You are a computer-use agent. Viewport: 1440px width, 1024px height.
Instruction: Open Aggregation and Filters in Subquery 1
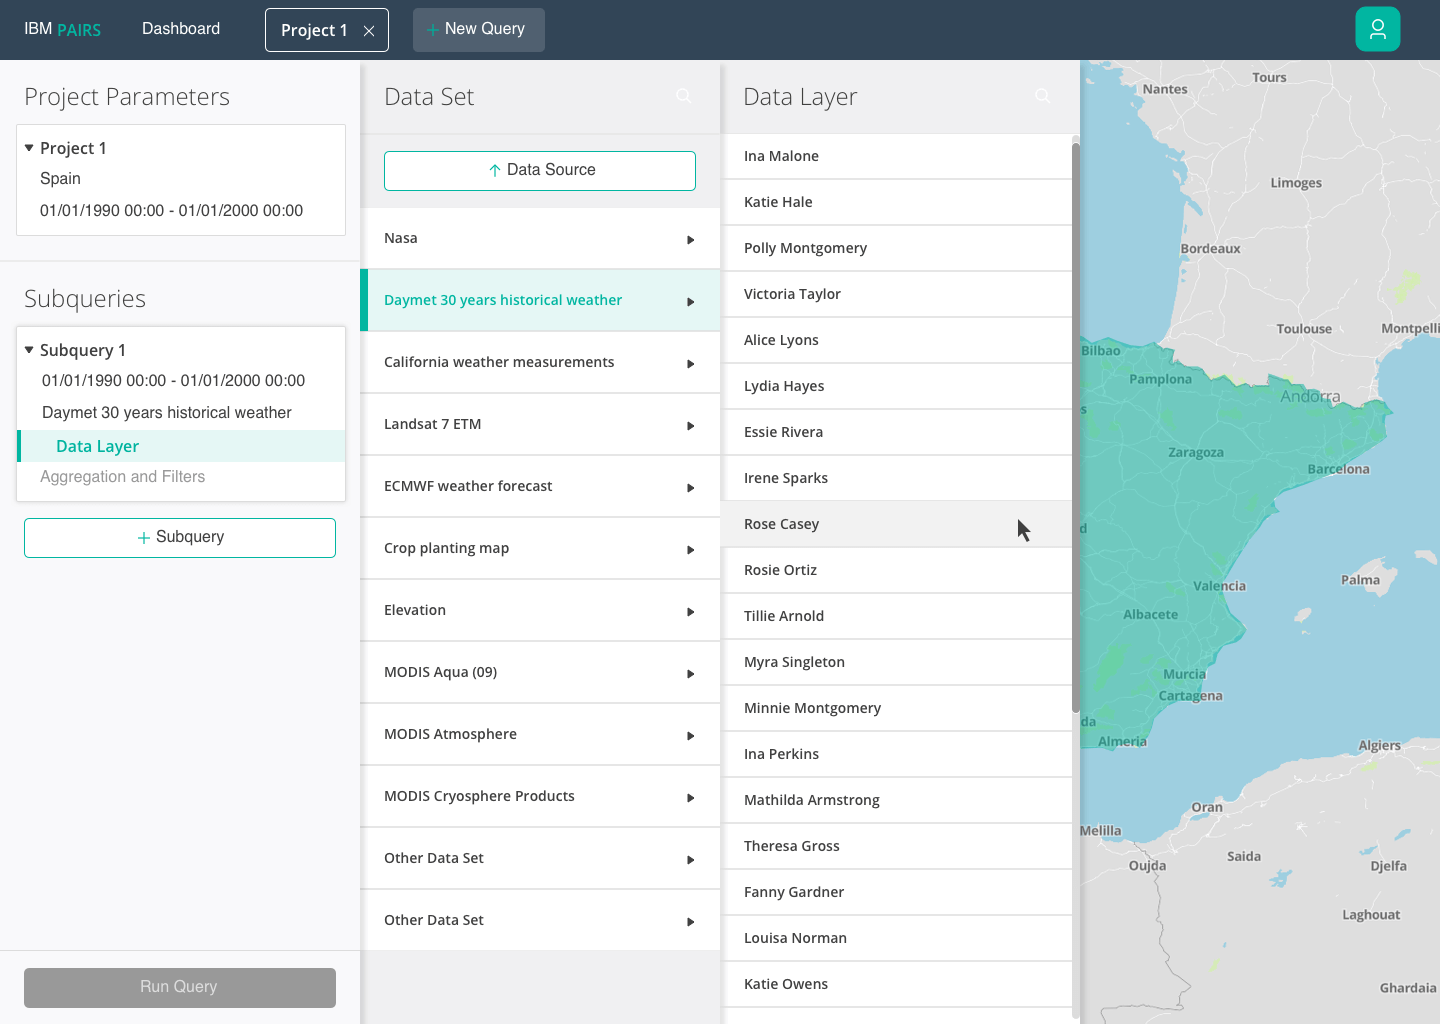tap(122, 476)
